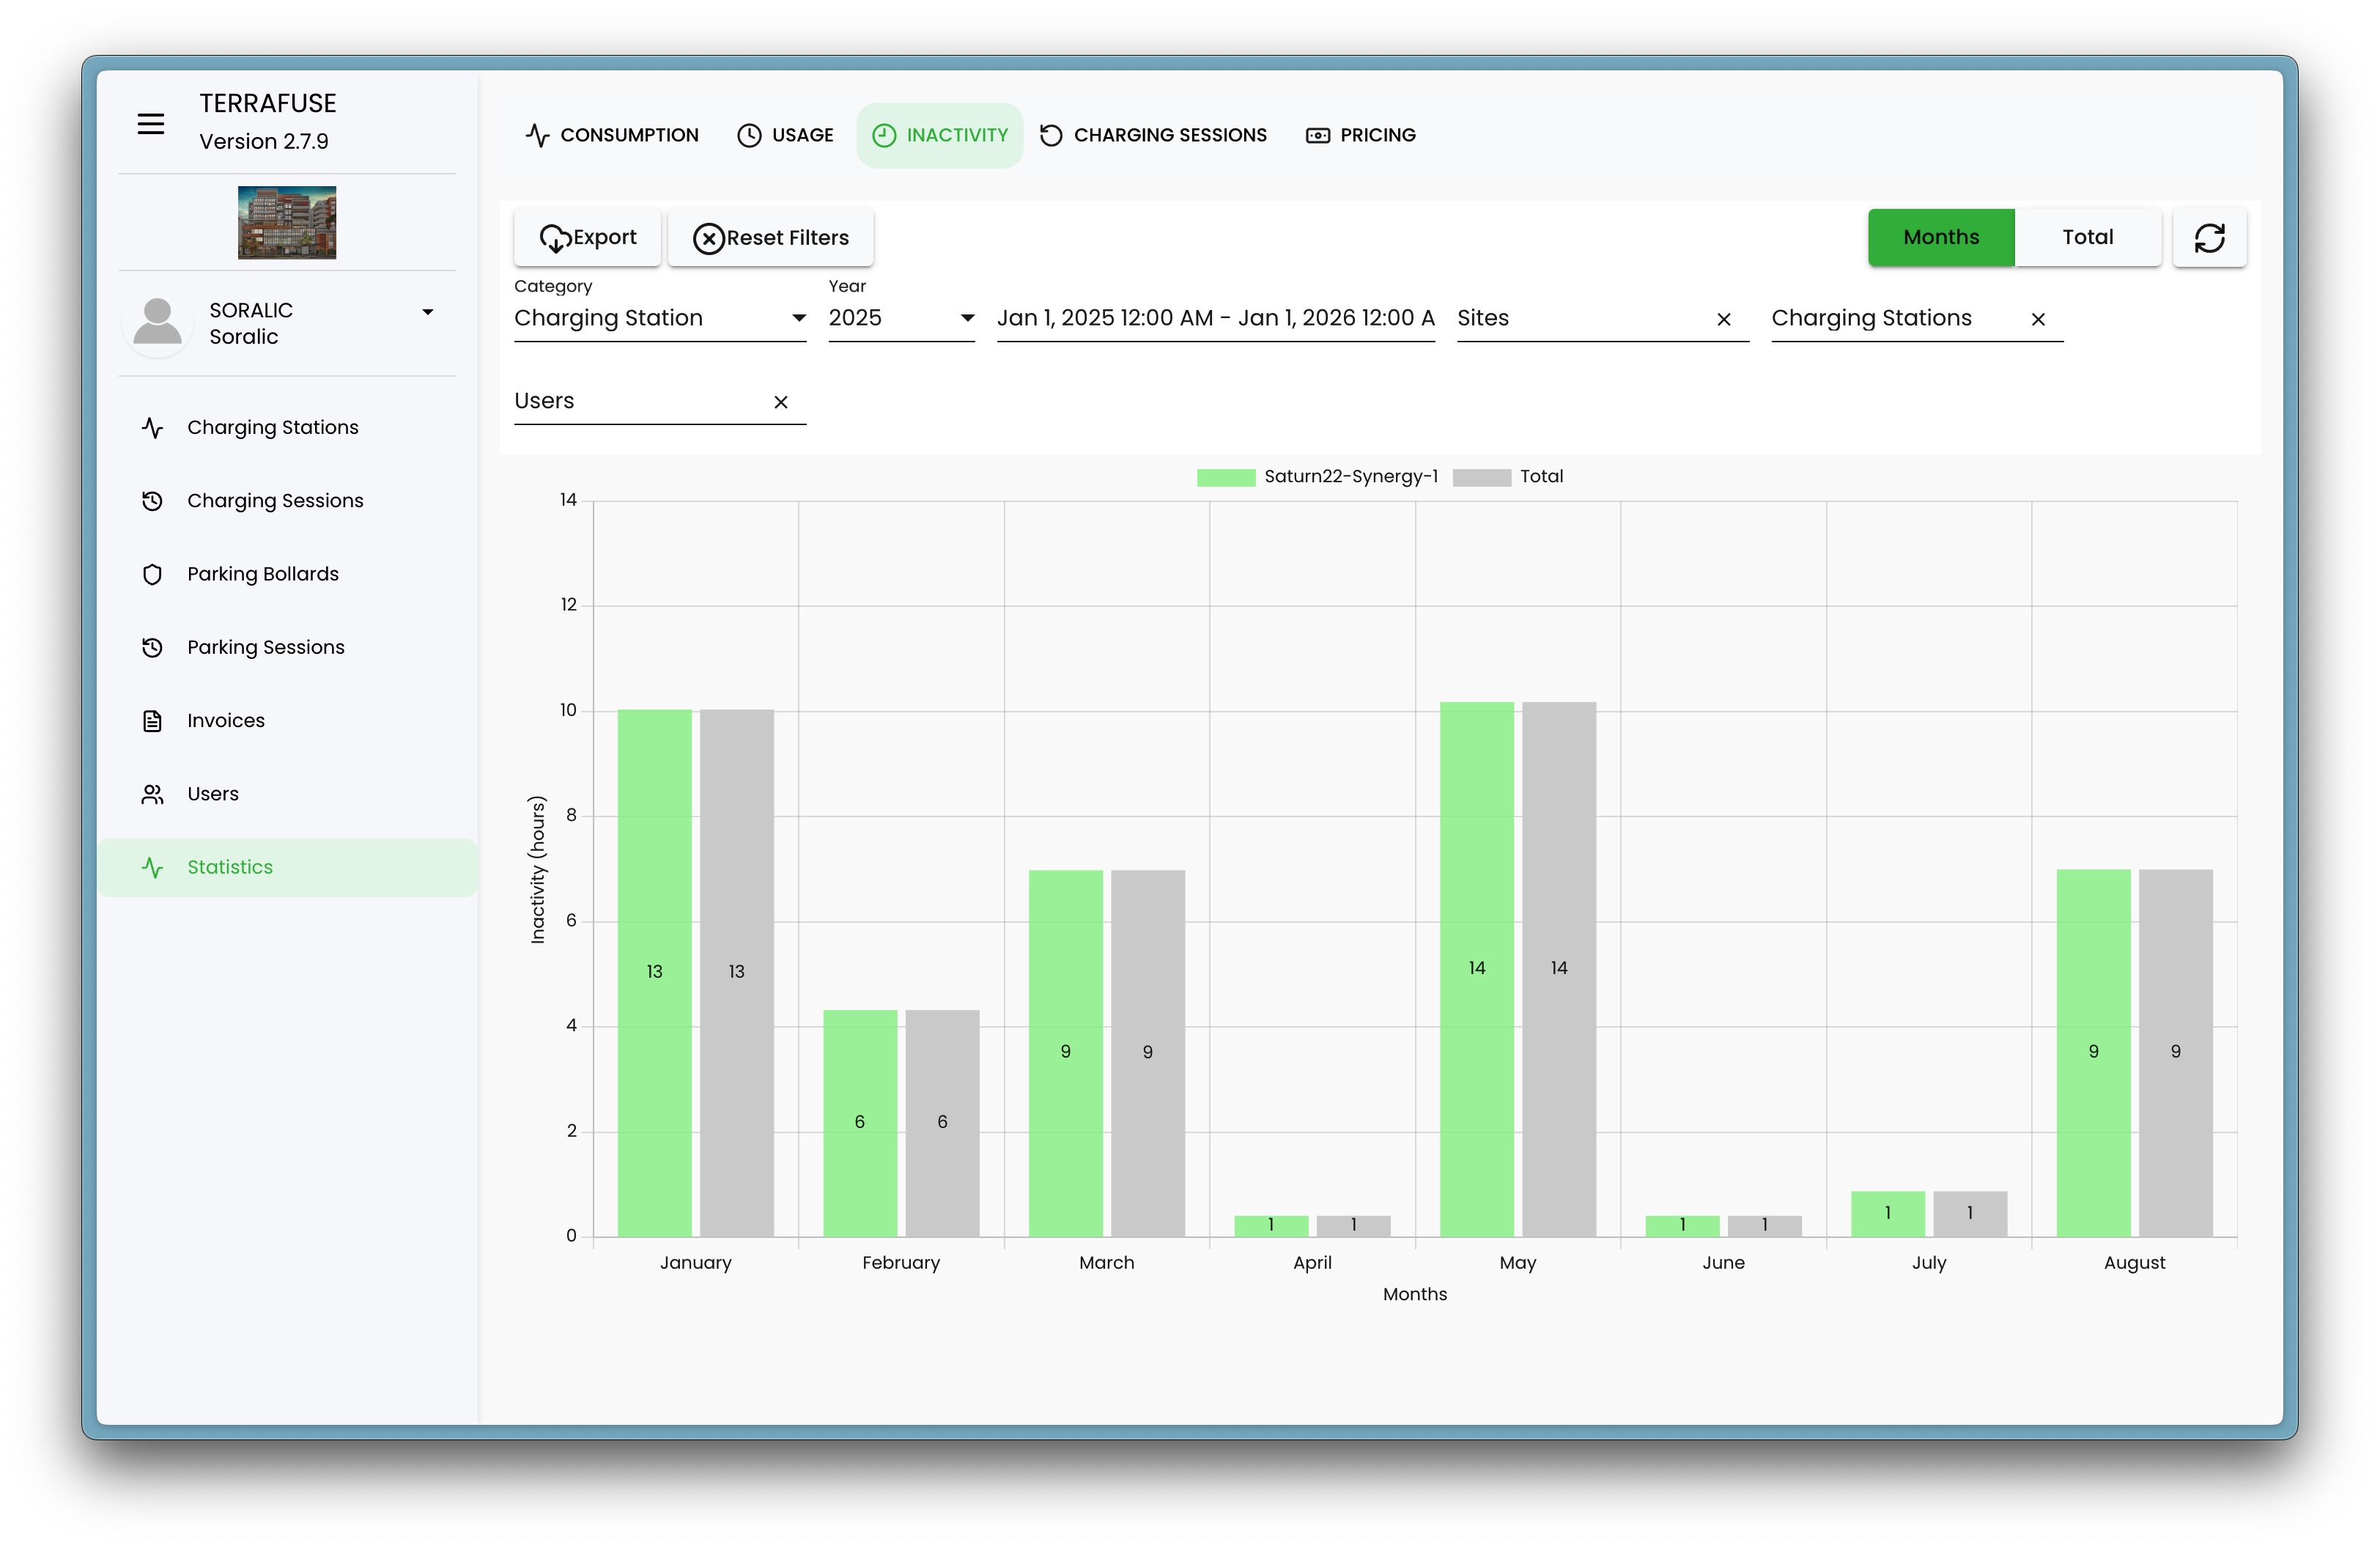This screenshot has width=2380, height=1548.
Task: Select the Months view toggle
Action: point(1940,238)
